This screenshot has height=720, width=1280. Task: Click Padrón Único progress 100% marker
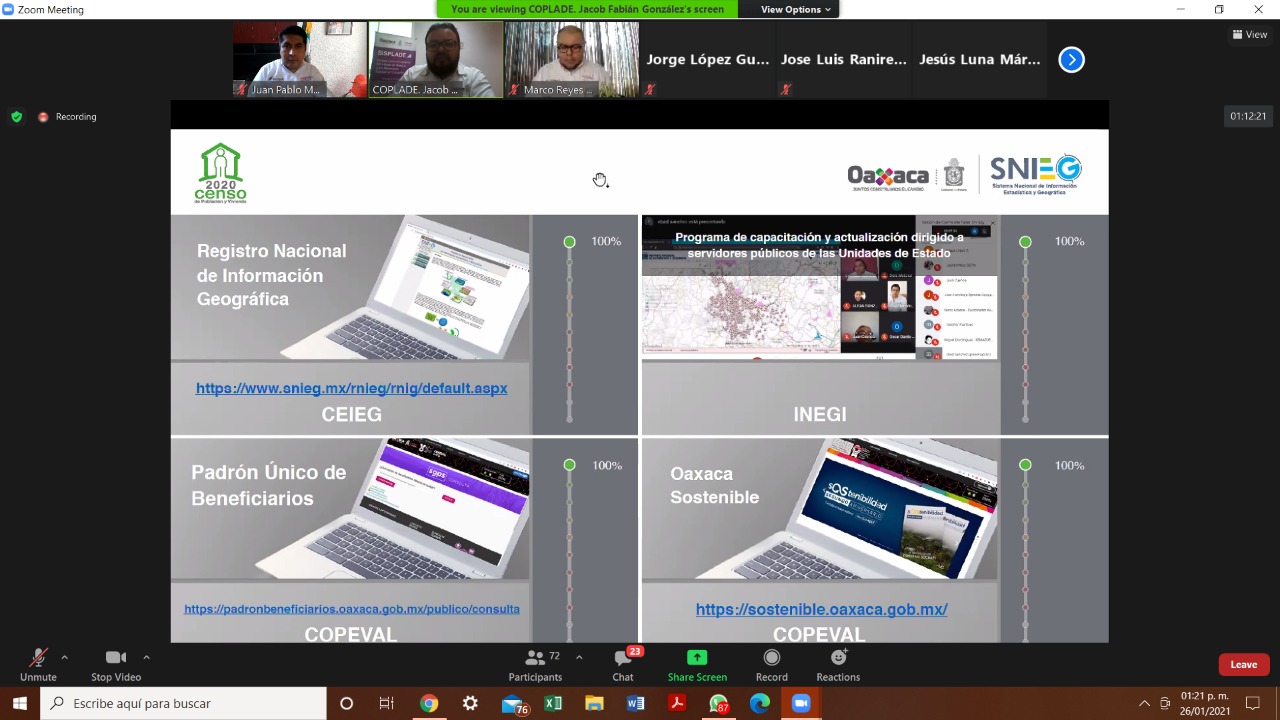(569, 465)
